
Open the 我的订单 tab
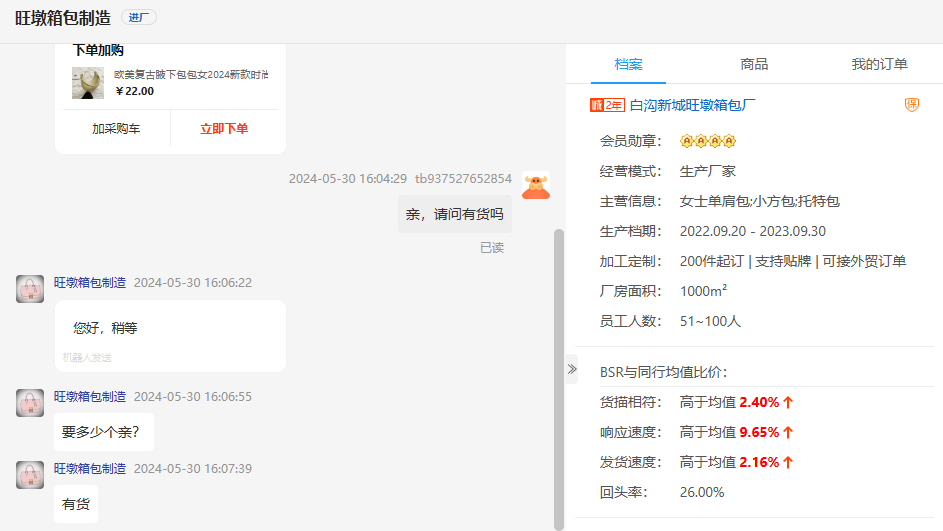879,64
